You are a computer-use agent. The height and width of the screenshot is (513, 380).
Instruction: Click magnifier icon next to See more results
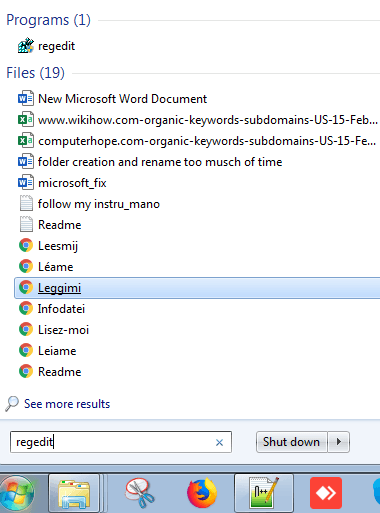point(12,404)
